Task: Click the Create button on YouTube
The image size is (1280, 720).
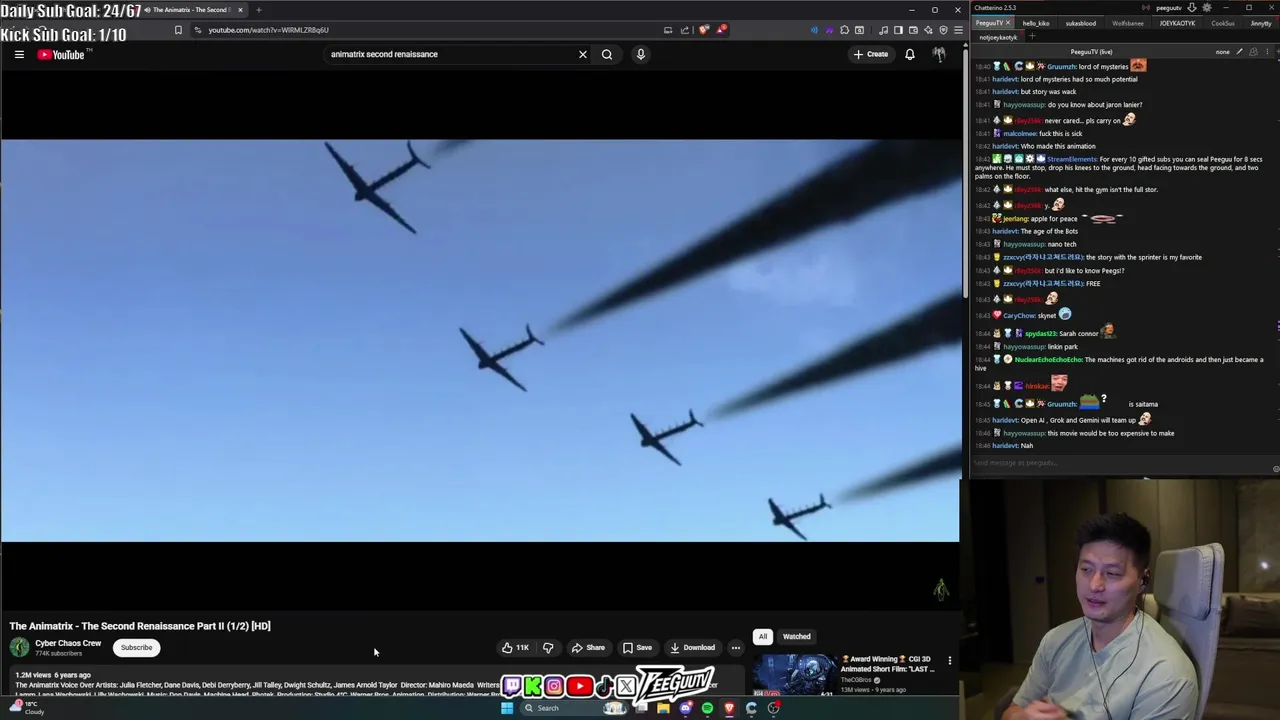Action: 871,54
